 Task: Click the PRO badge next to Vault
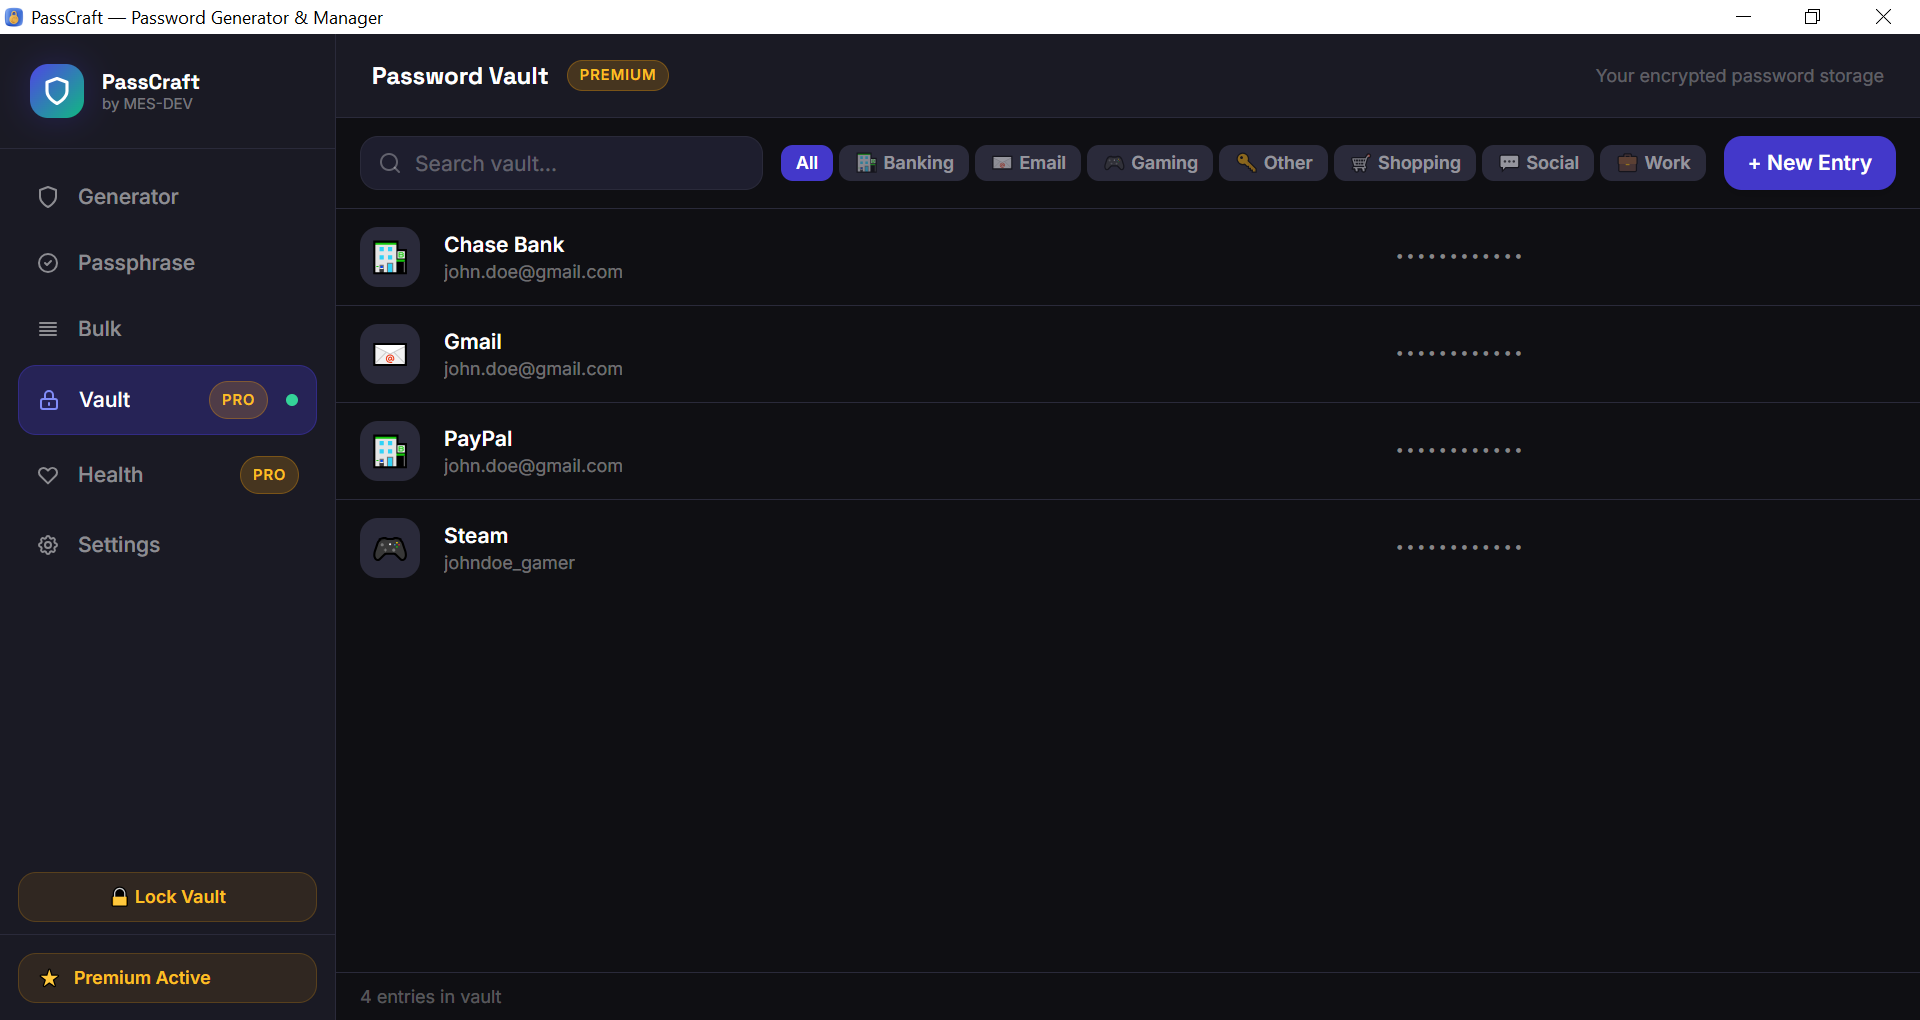pos(238,400)
